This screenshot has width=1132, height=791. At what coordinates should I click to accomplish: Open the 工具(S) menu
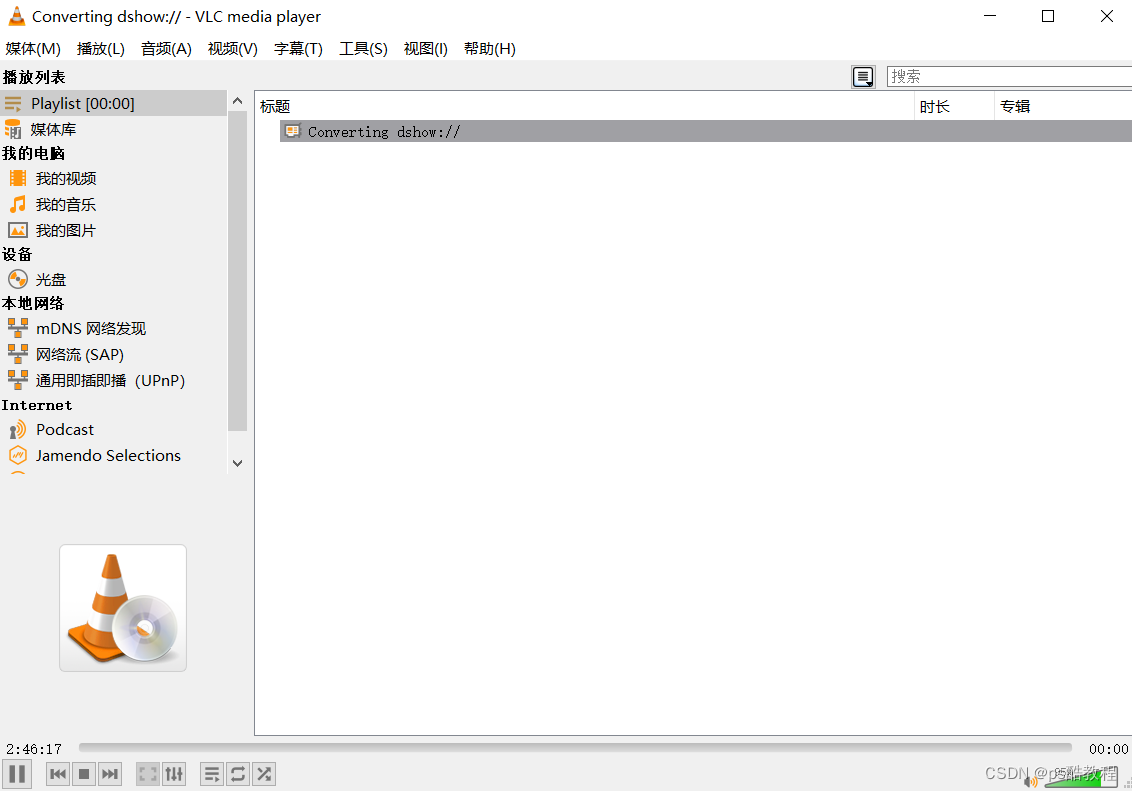click(x=363, y=48)
